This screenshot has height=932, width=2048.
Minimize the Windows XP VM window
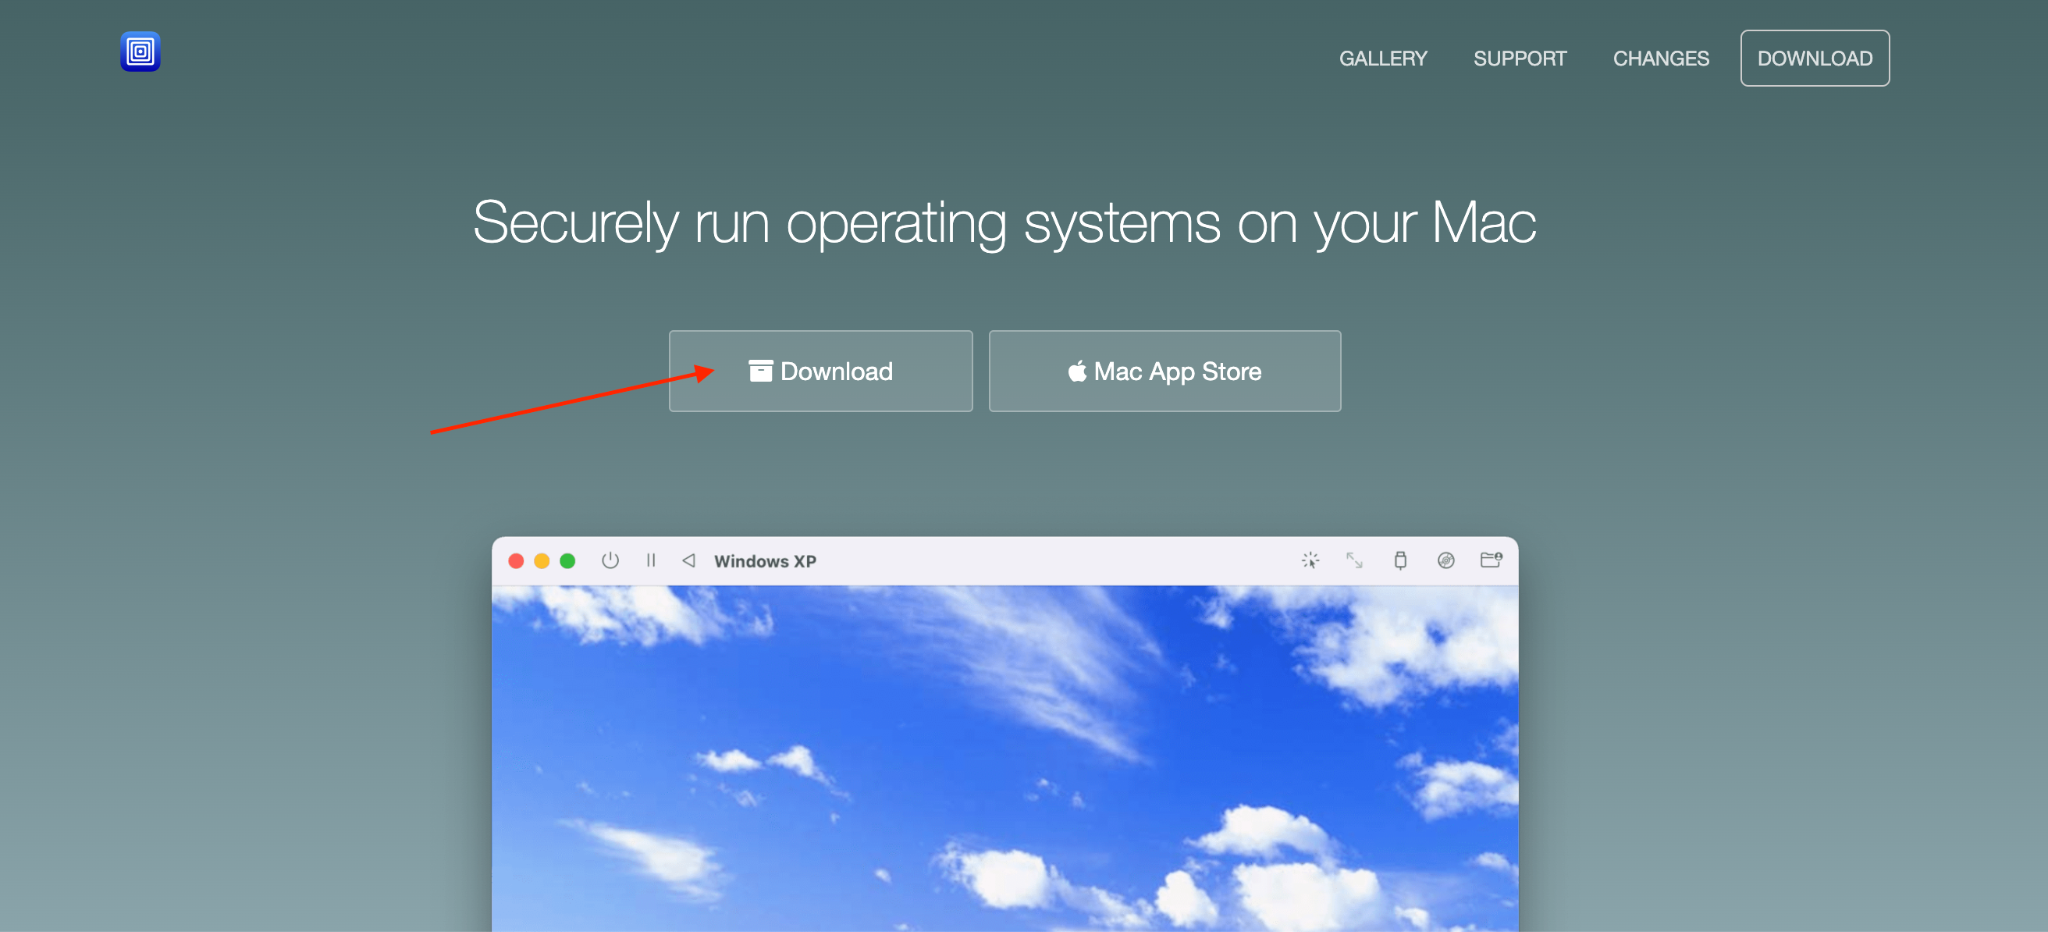click(541, 561)
